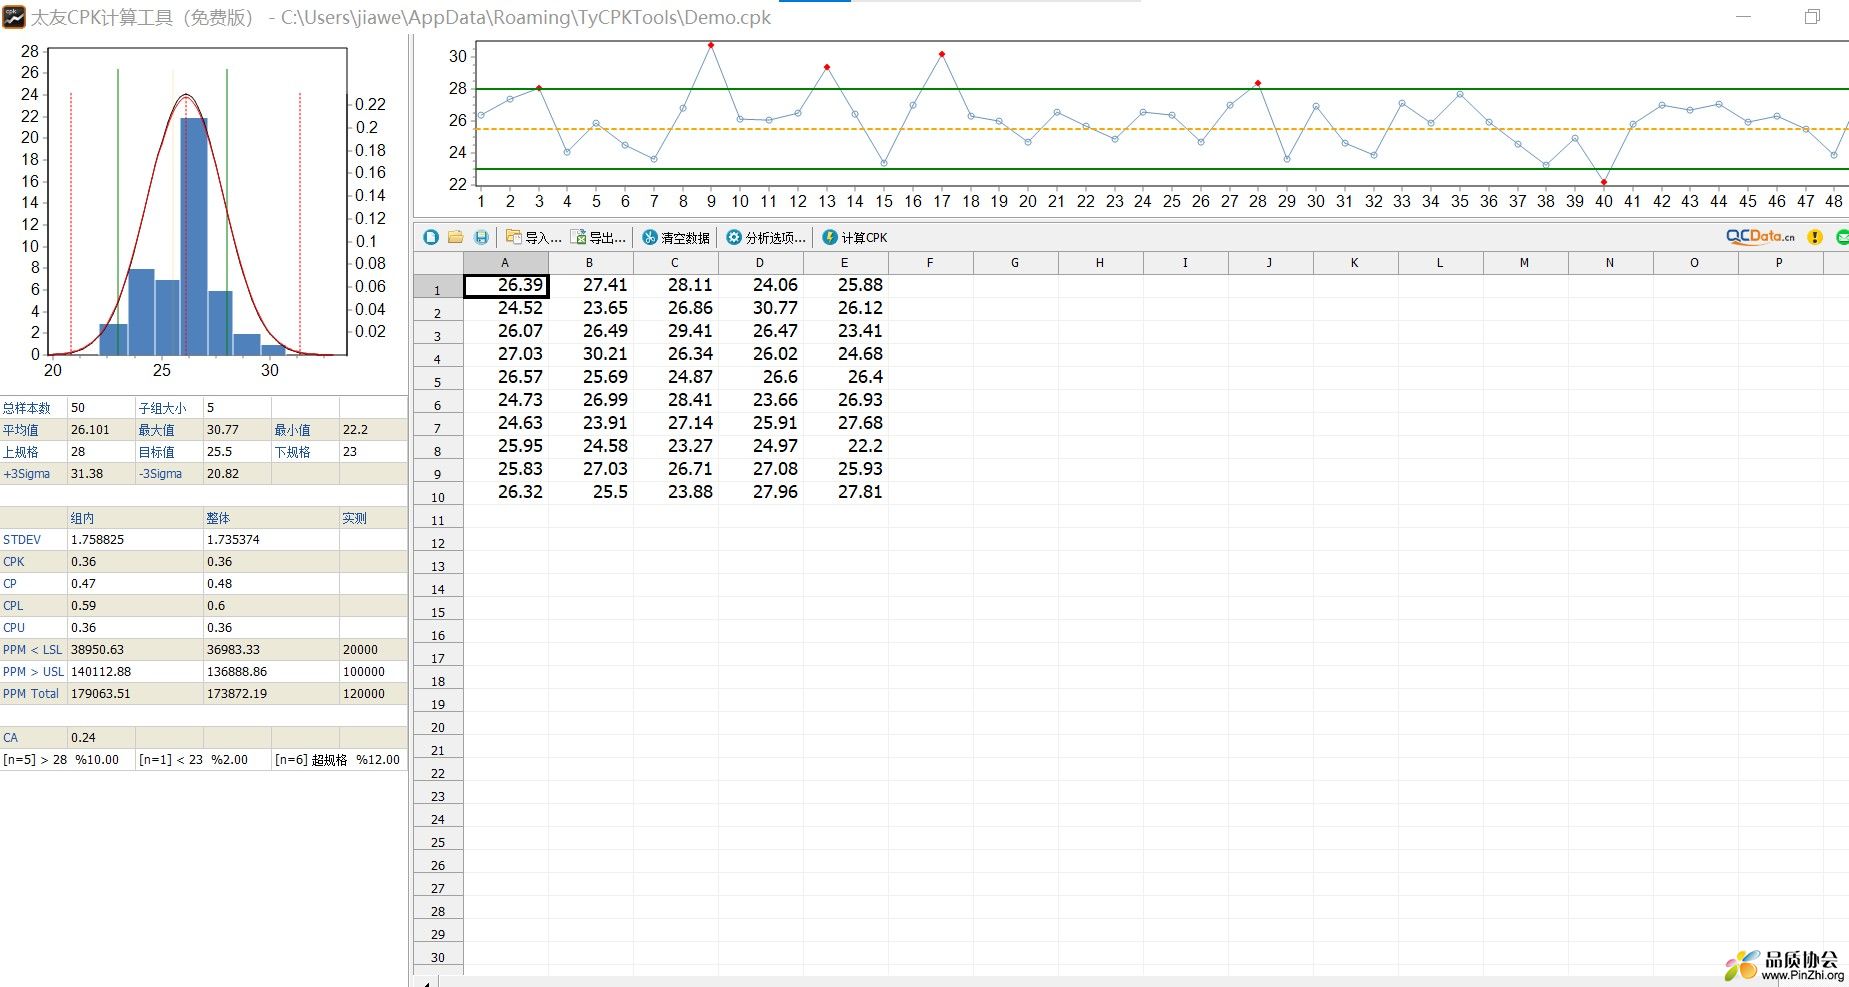1849x987 pixels.
Task: Click the 导出 export button
Action: (598, 237)
